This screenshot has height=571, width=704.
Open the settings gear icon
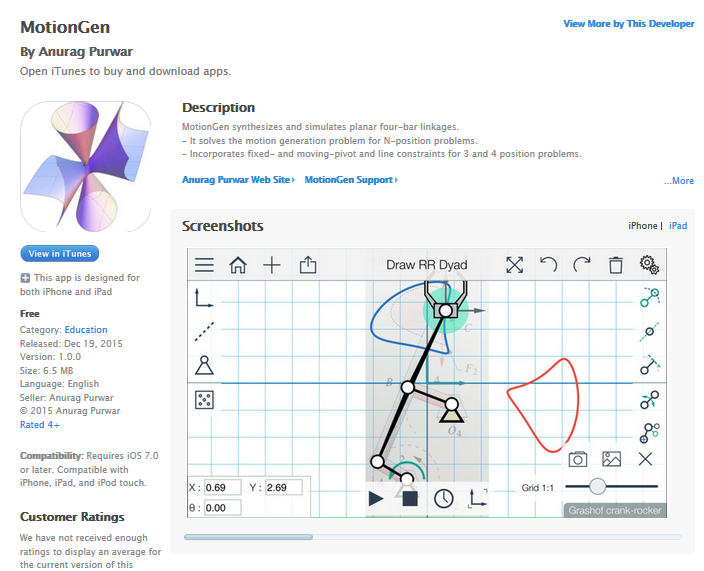coord(649,265)
